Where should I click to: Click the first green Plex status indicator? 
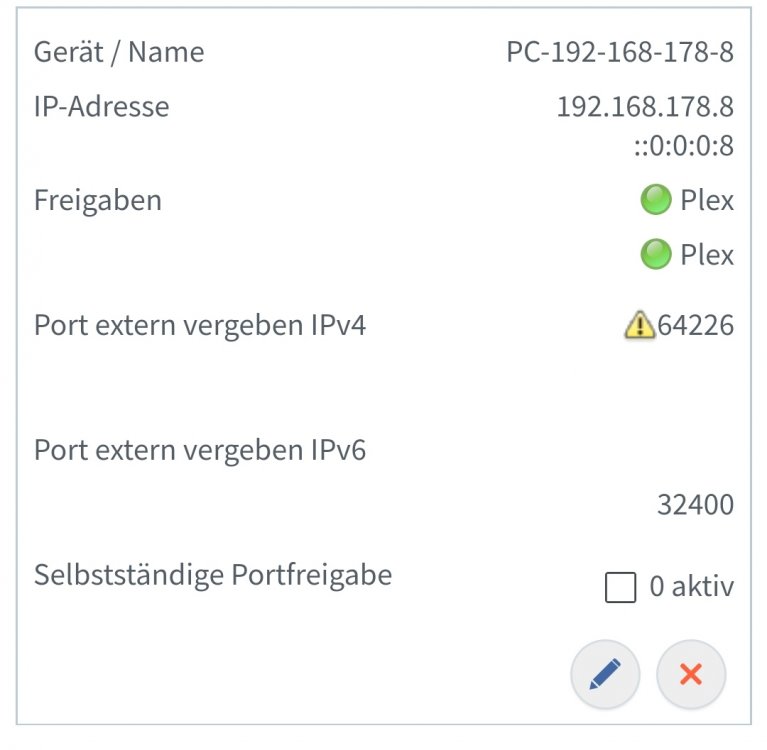coord(655,200)
